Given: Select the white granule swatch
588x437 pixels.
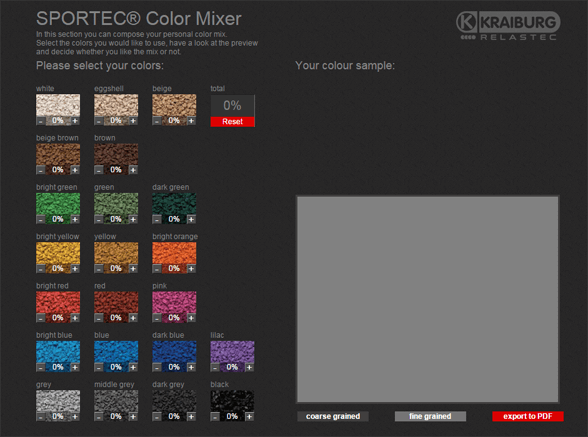Looking at the screenshot, I should coord(58,105).
